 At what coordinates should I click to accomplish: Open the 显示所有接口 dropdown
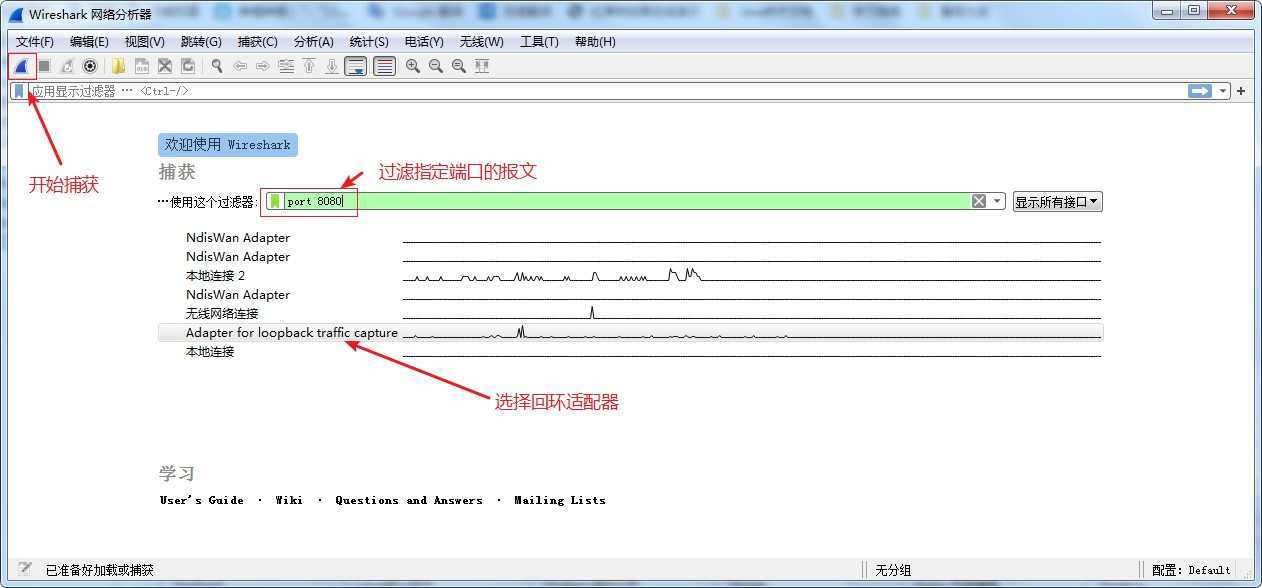coord(1057,201)
